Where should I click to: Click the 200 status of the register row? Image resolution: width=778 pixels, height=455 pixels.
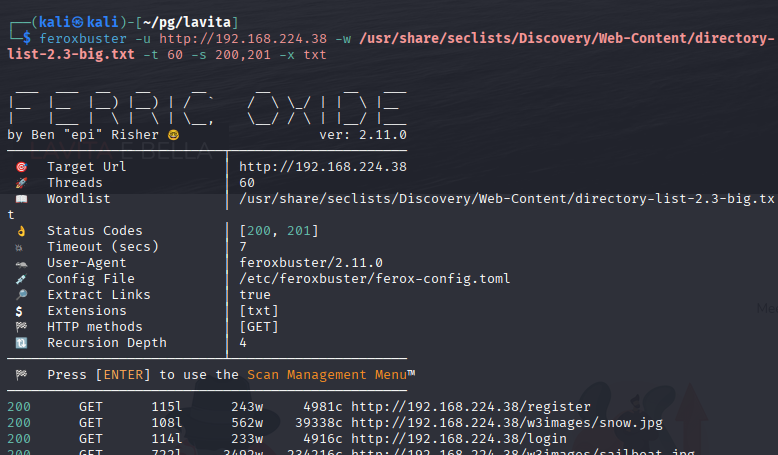tap(19, 407)
